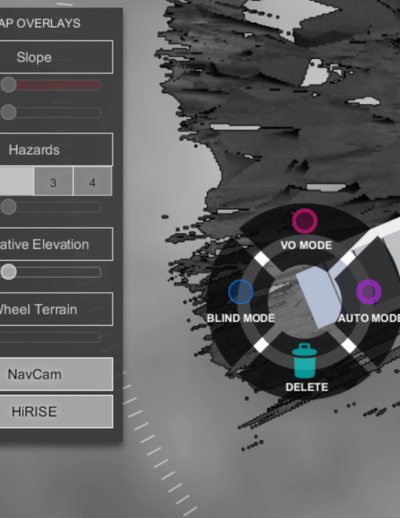Select the pink VO MODE circle icon
This screenshot has height=518, width=400.
[x=304, y=221]
